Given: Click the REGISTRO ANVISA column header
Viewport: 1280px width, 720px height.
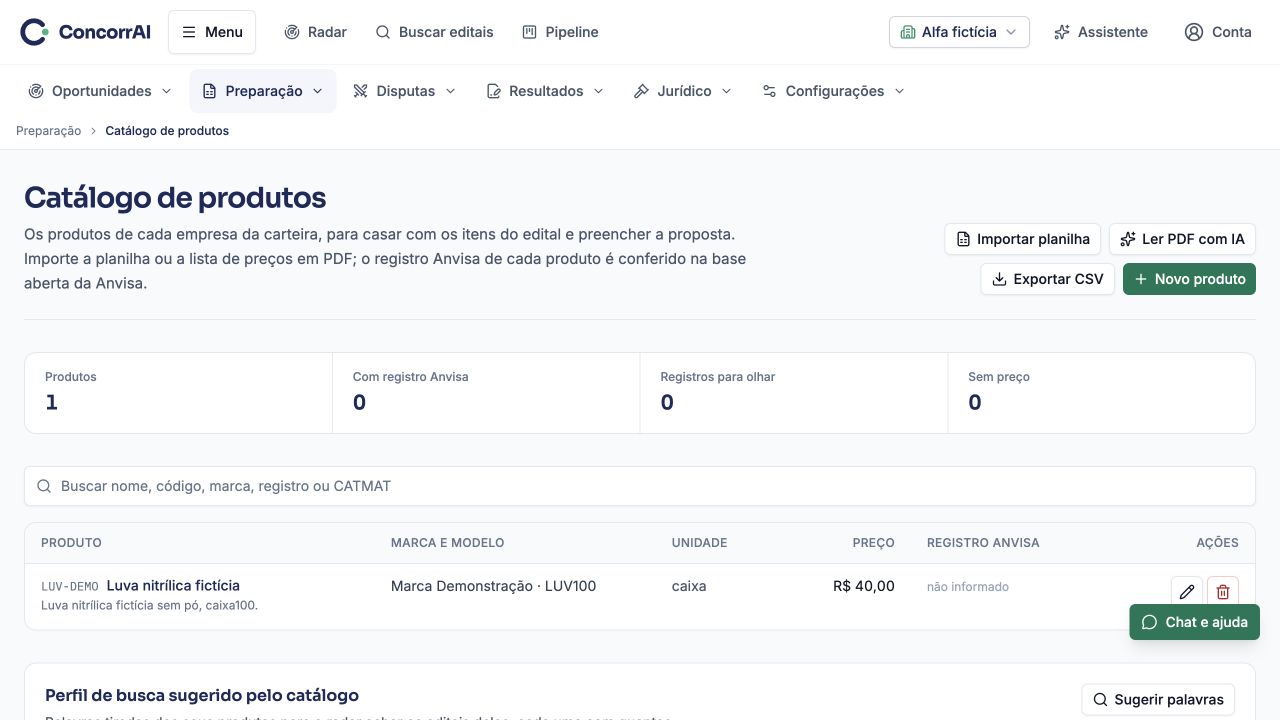Looking at the screenshot, I should point(983,543).
